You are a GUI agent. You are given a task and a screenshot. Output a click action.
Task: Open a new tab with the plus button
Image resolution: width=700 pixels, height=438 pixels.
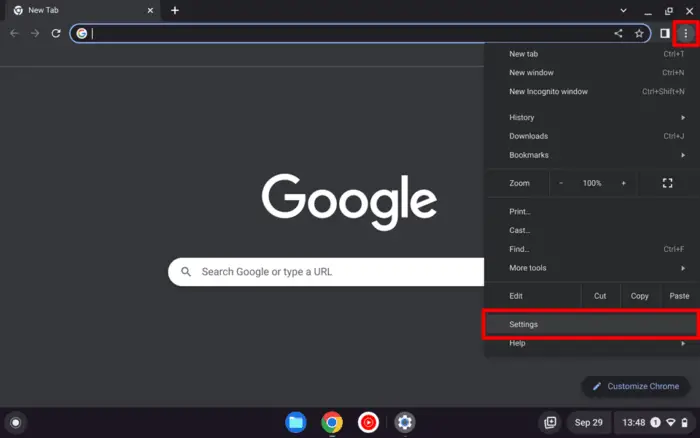175,10
